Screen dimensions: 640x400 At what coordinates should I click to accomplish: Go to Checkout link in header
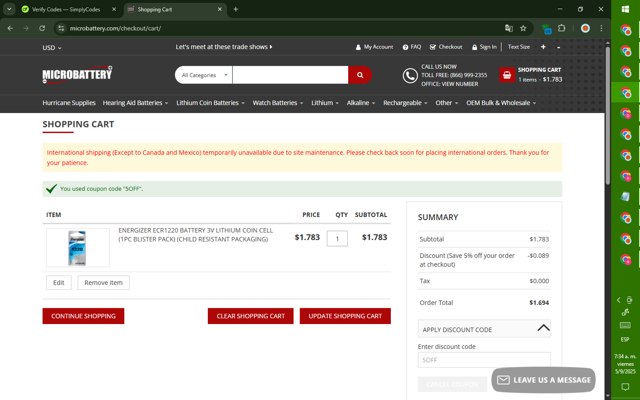(x=446, y=47)
